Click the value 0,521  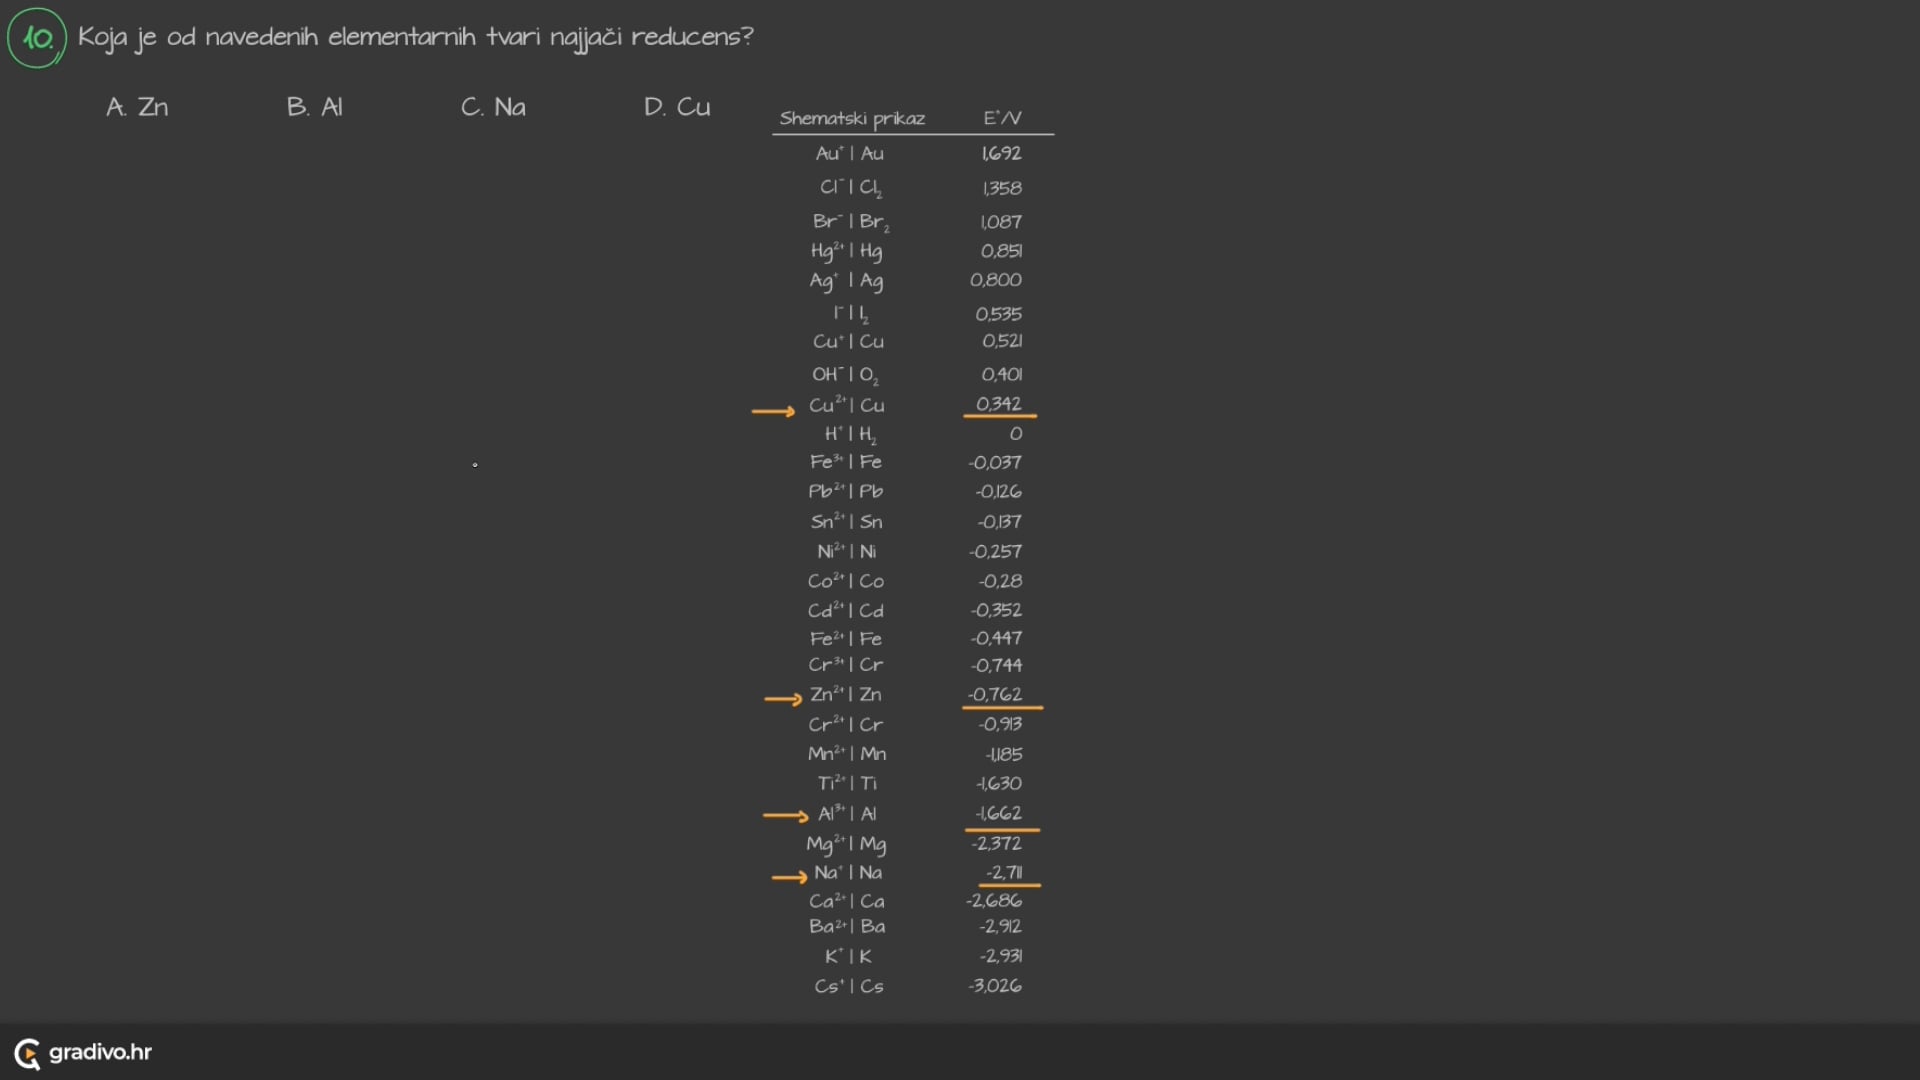click(x=1002, y=341)
